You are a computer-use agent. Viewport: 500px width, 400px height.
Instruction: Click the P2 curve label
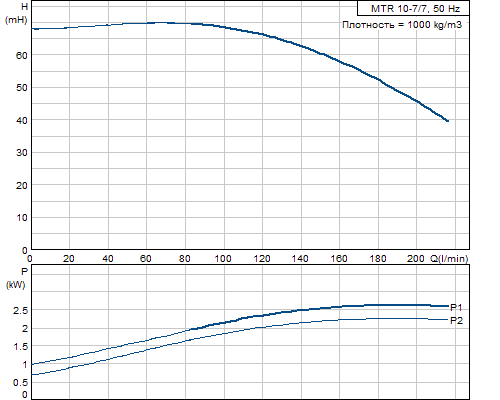click(456, 321)
